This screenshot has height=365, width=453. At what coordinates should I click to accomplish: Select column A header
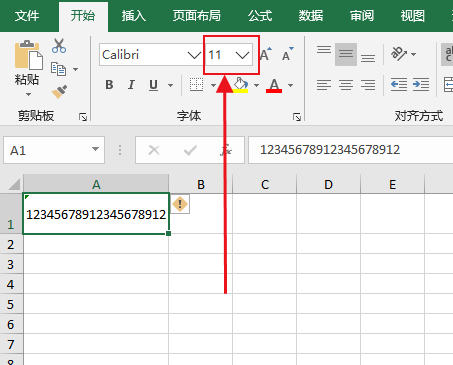[x=96, y=184]
